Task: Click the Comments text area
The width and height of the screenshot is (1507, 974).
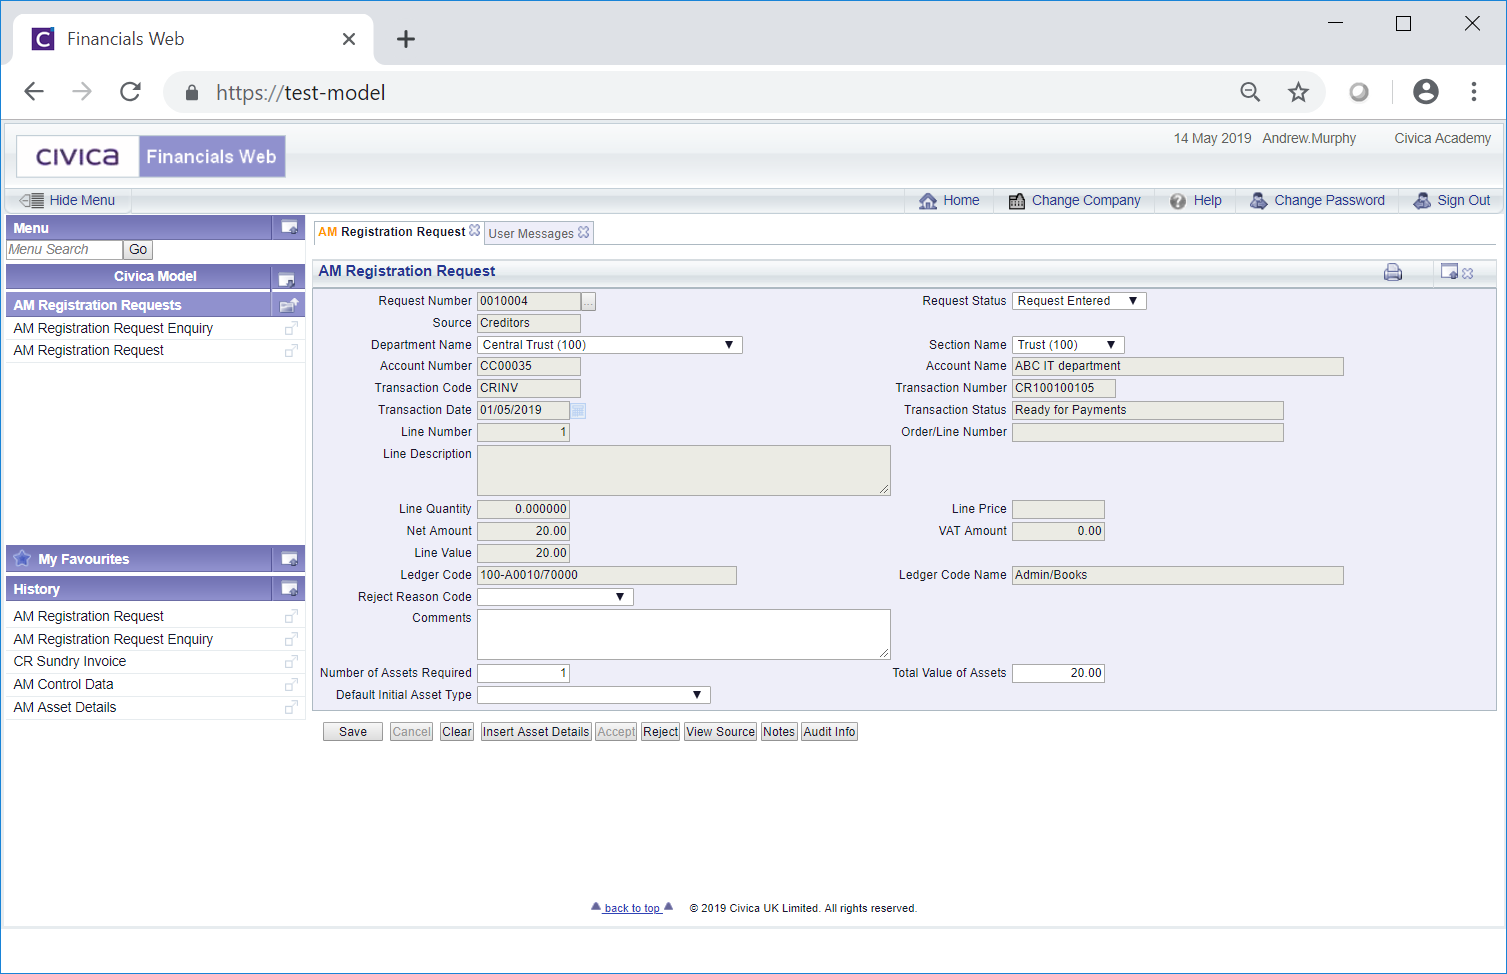Action: point(684,635)
